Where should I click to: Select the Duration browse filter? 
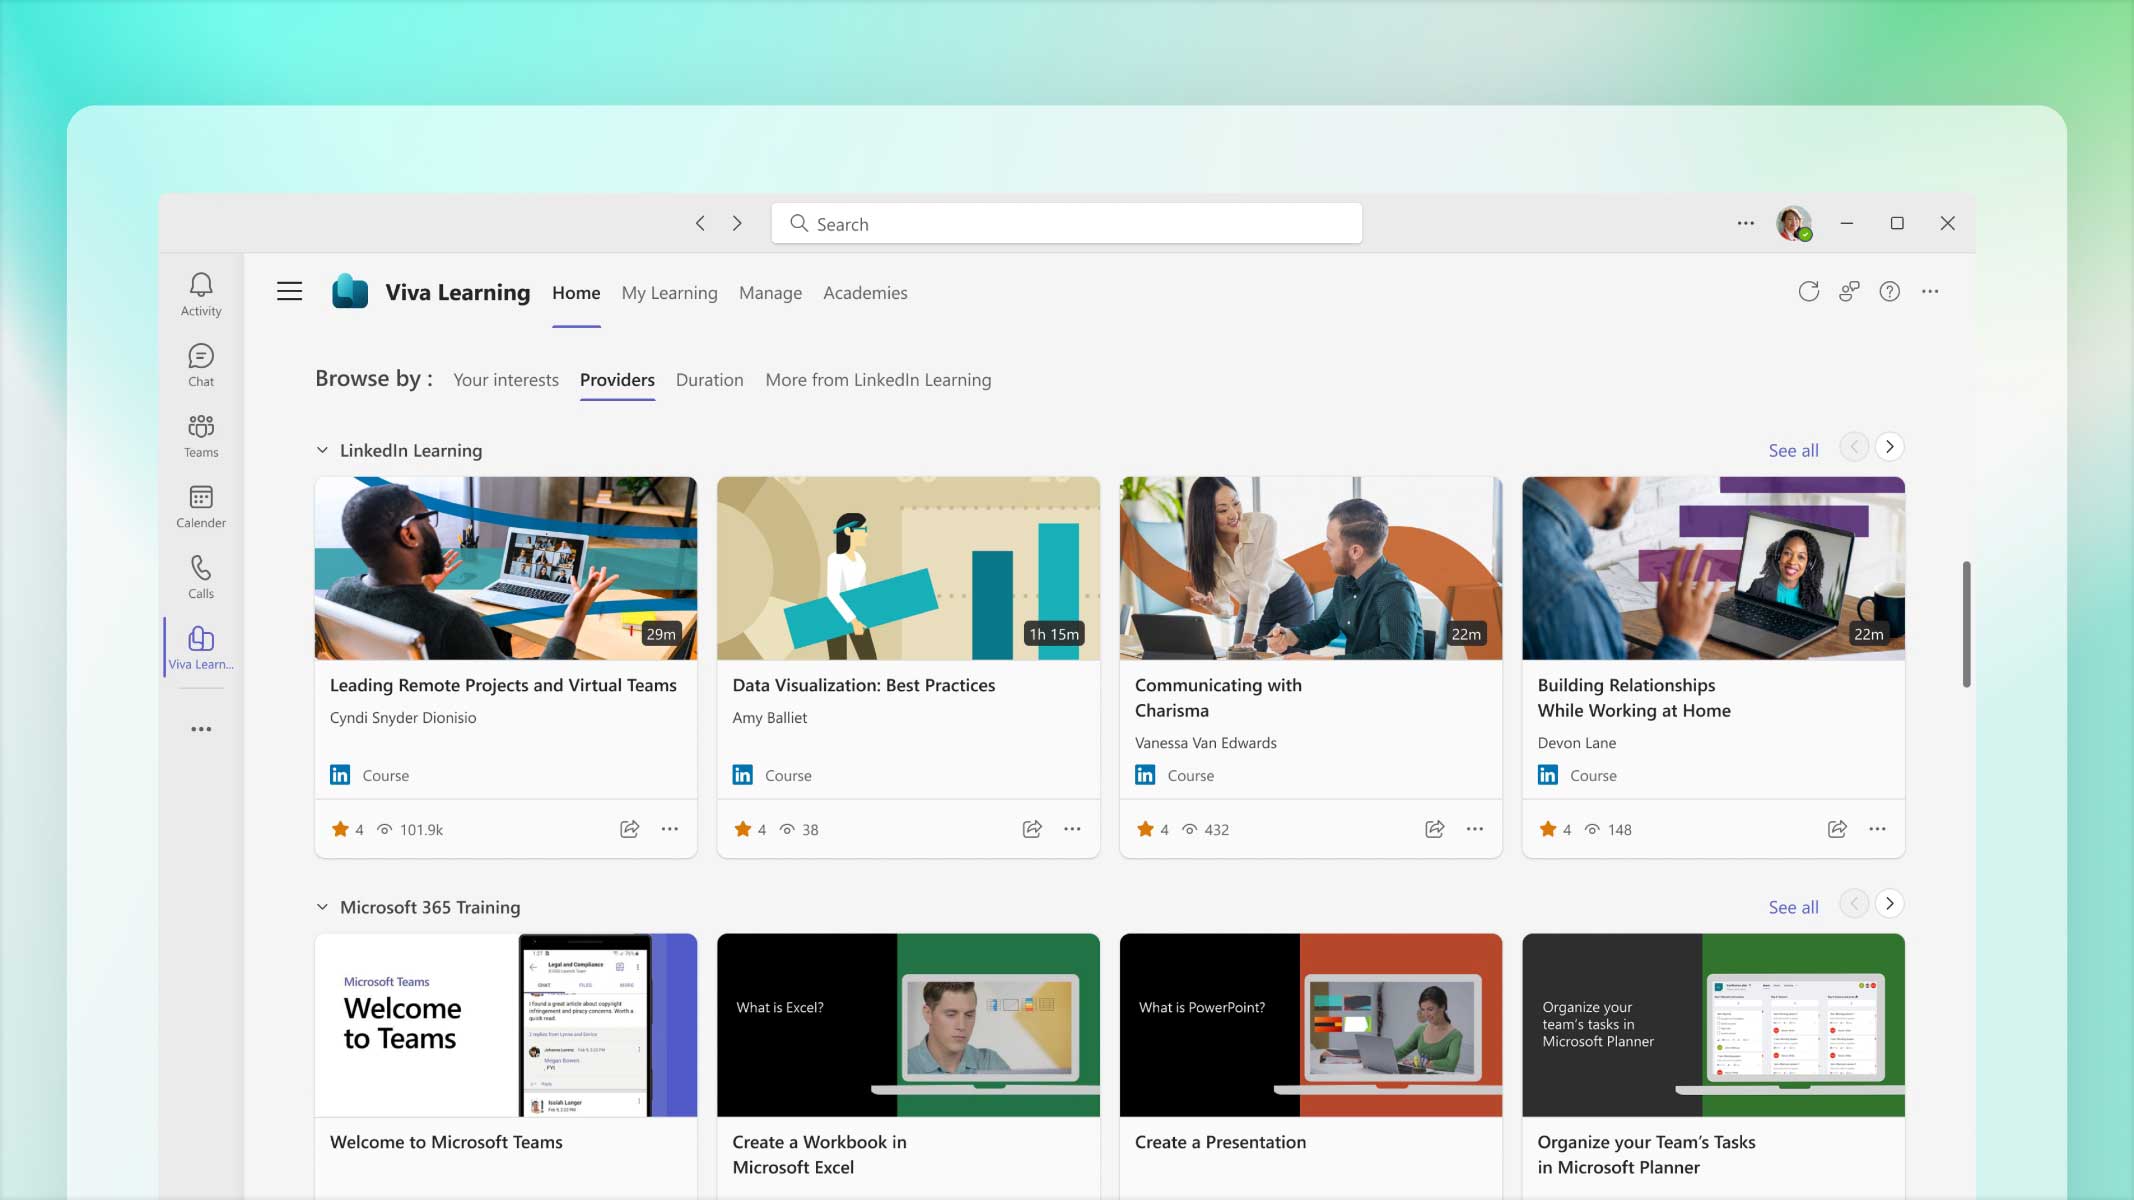click(x=709, y=379)
